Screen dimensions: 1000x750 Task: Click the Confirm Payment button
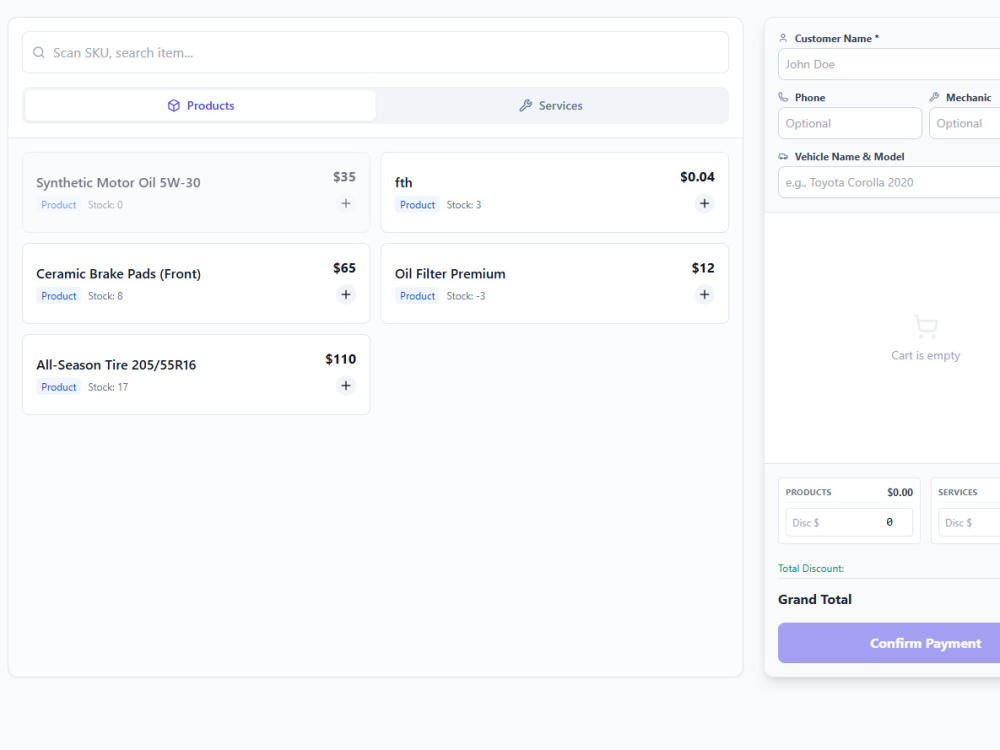(889, 643)
